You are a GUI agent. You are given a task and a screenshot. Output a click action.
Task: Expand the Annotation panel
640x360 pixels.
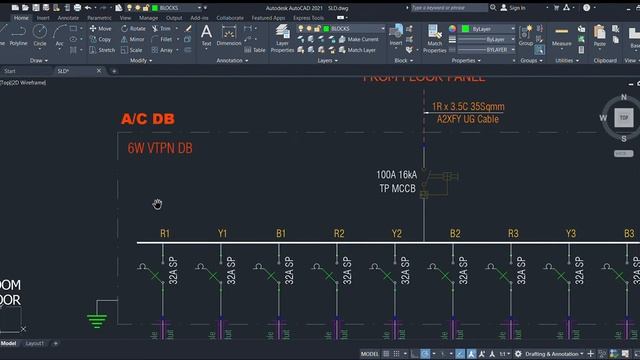click(x=232, y=60)
